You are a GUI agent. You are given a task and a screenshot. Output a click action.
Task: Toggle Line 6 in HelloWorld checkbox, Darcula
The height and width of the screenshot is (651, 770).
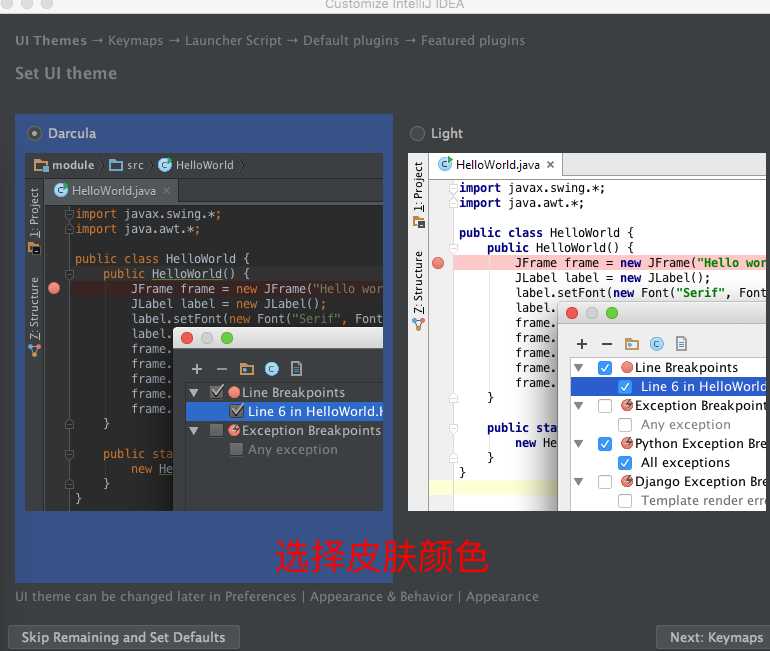click(x=237, y=410)
